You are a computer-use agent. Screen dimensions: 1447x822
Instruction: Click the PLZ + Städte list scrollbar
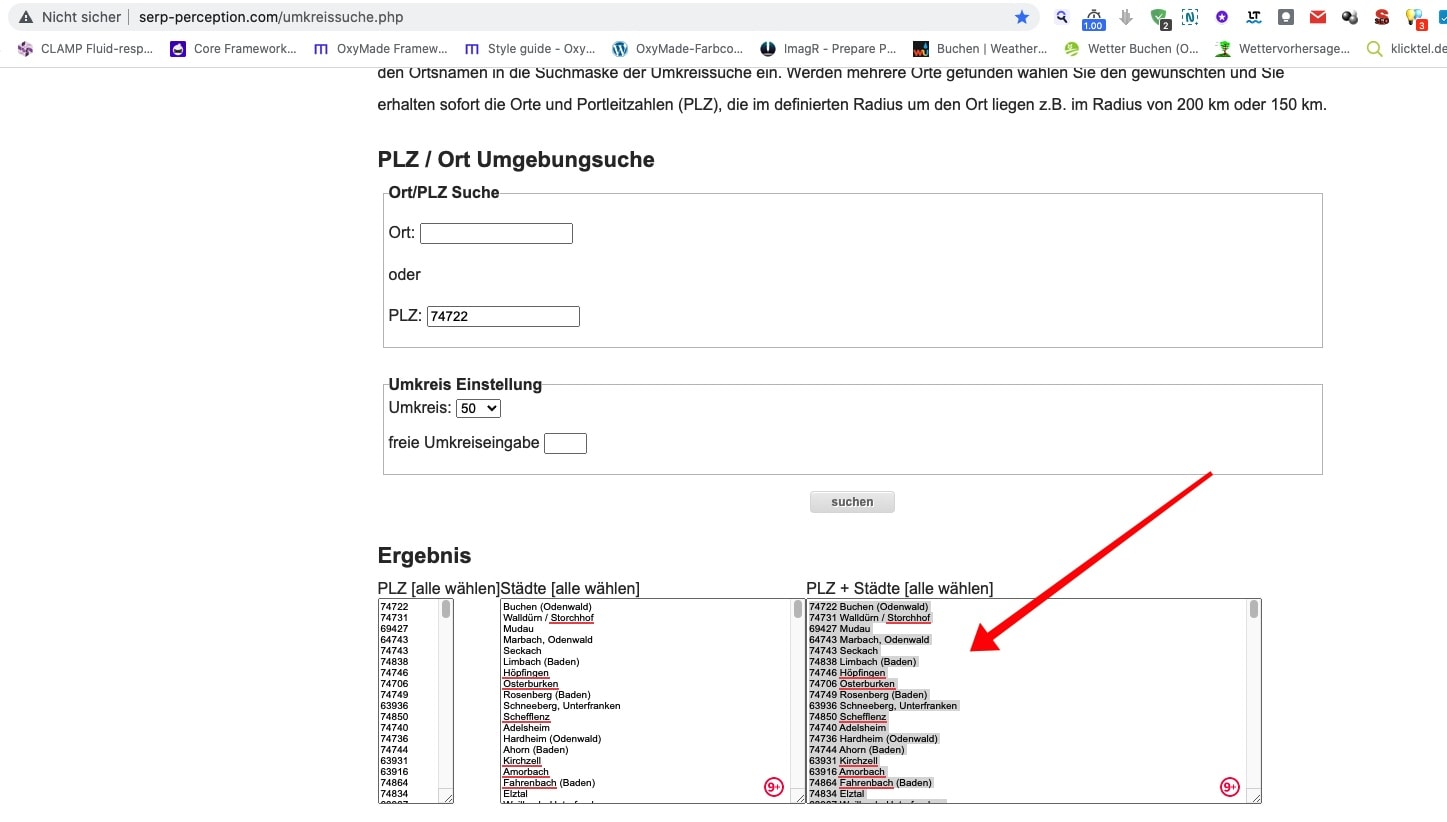(1253, 700)
